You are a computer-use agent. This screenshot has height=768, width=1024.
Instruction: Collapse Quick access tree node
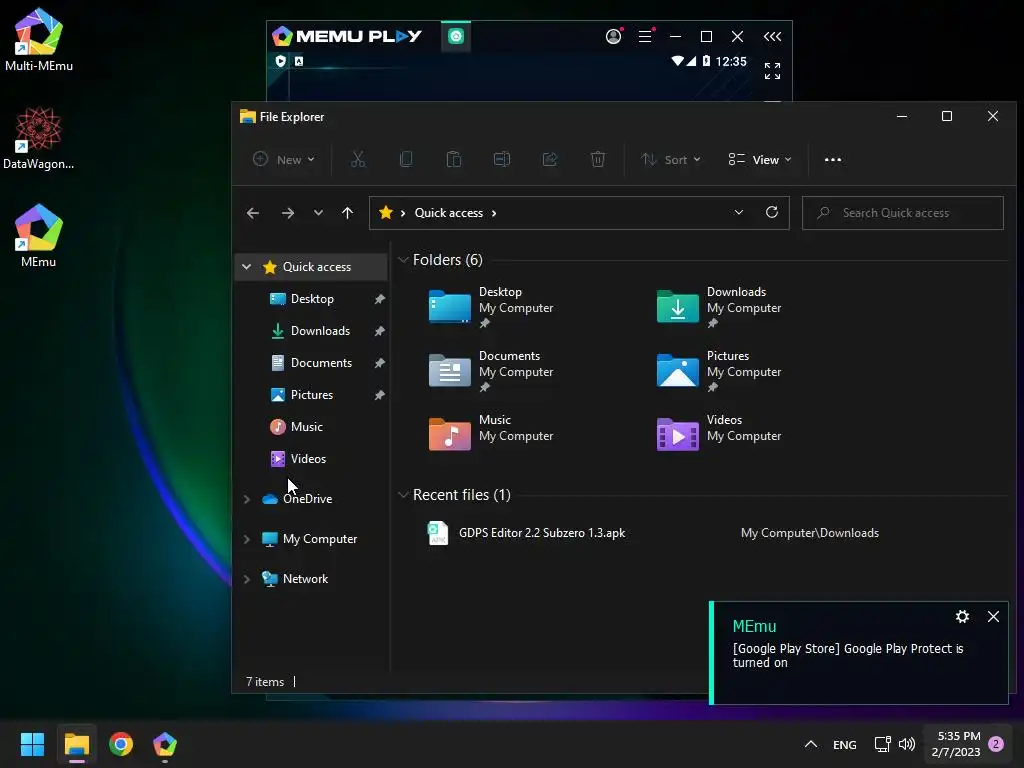click(247, 266)
